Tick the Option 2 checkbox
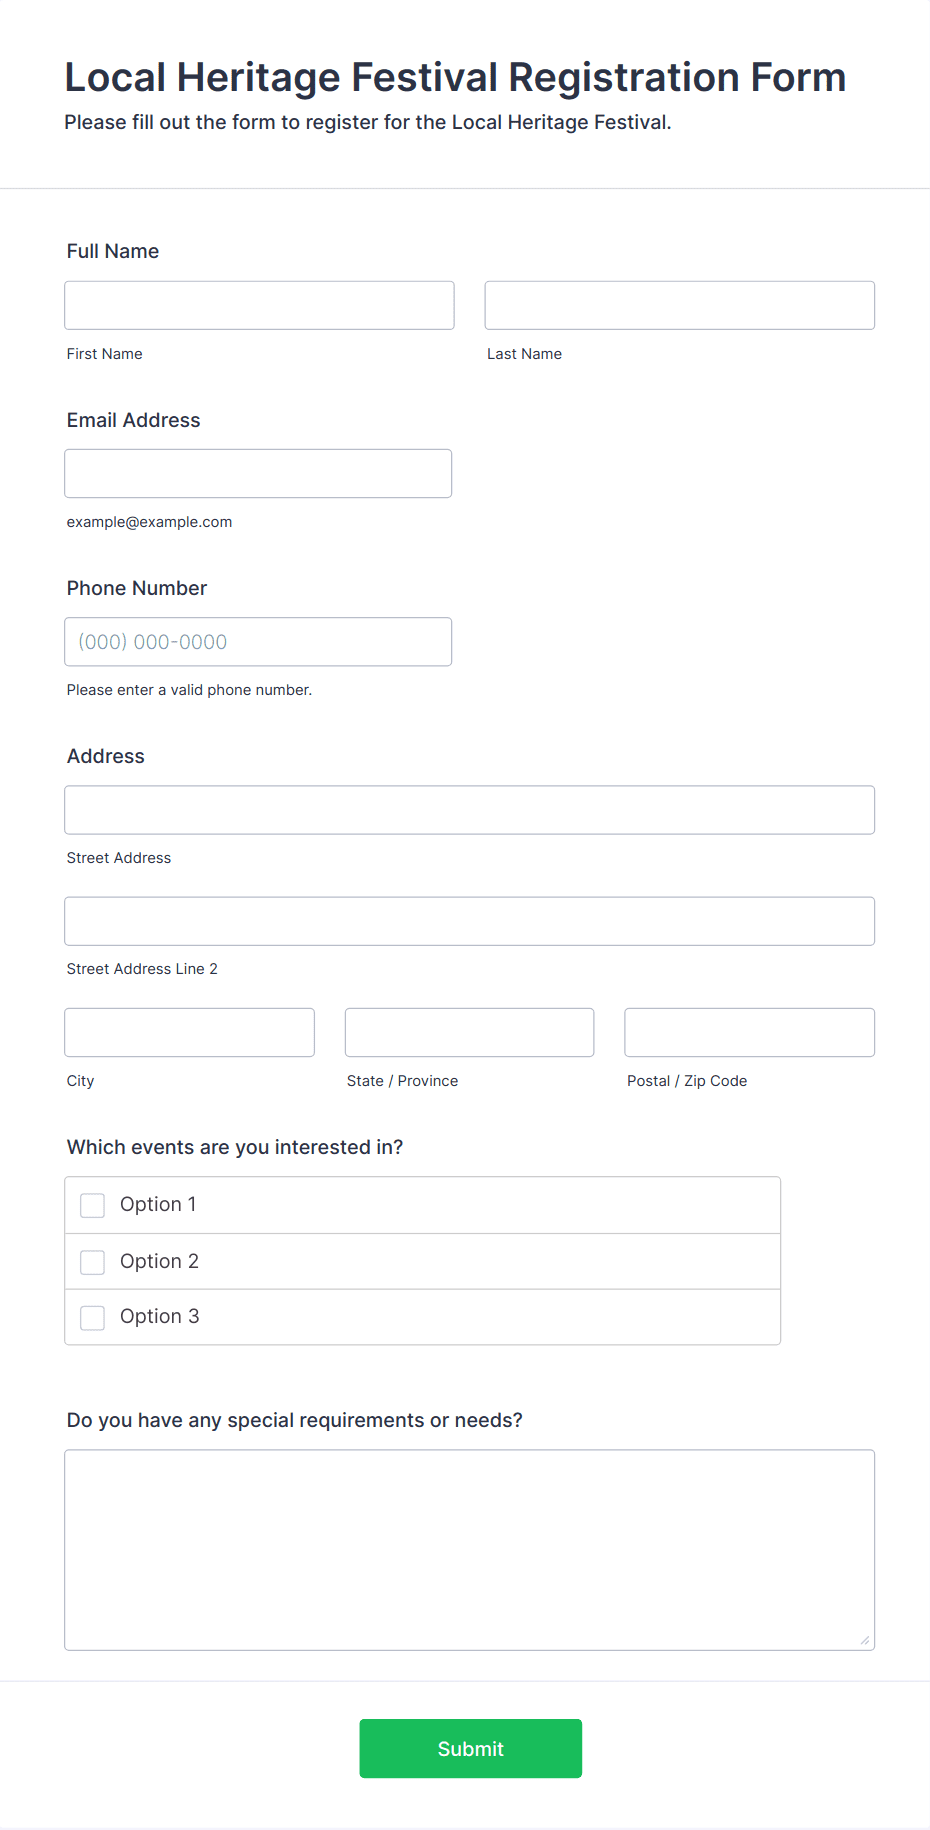The image size is (930, 1830). 92,1262
